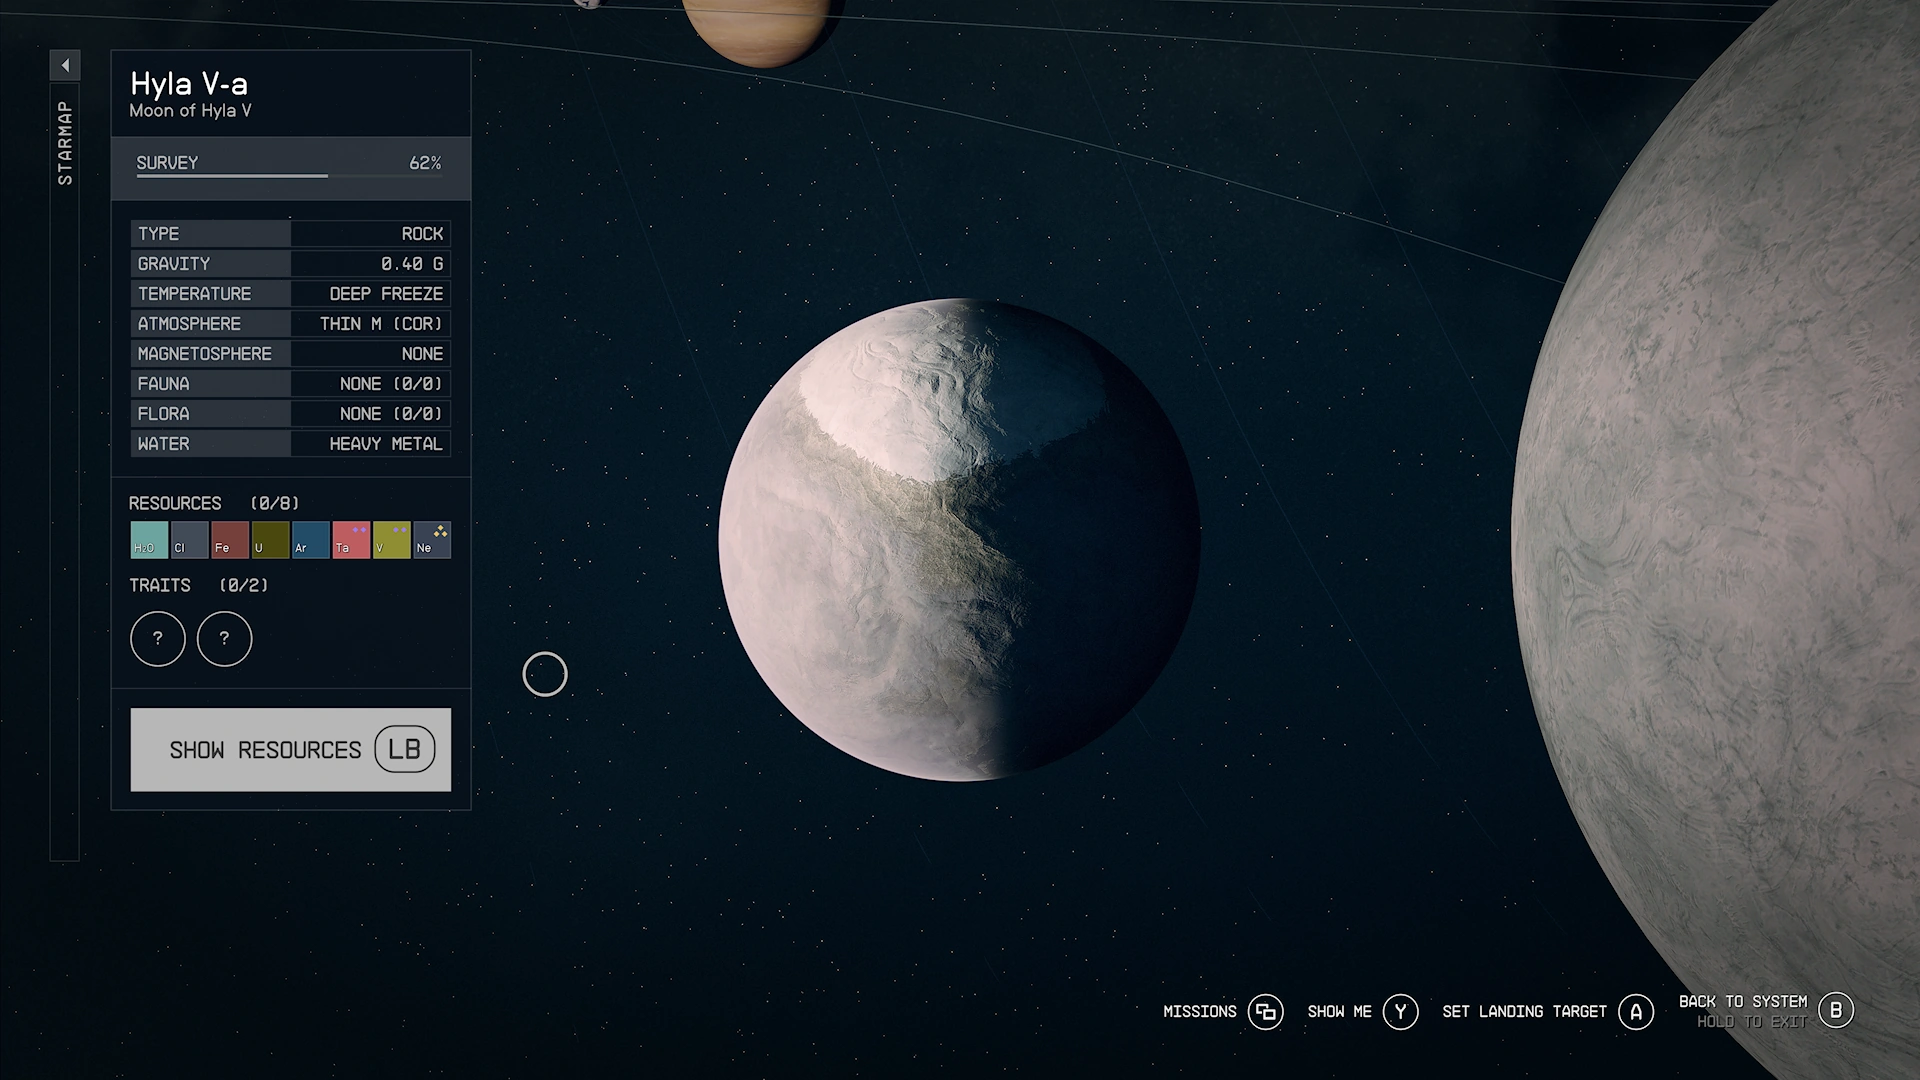Click the LB key prompt icon
This screenshot has width=1920, height=1080.
coord(404,750)
